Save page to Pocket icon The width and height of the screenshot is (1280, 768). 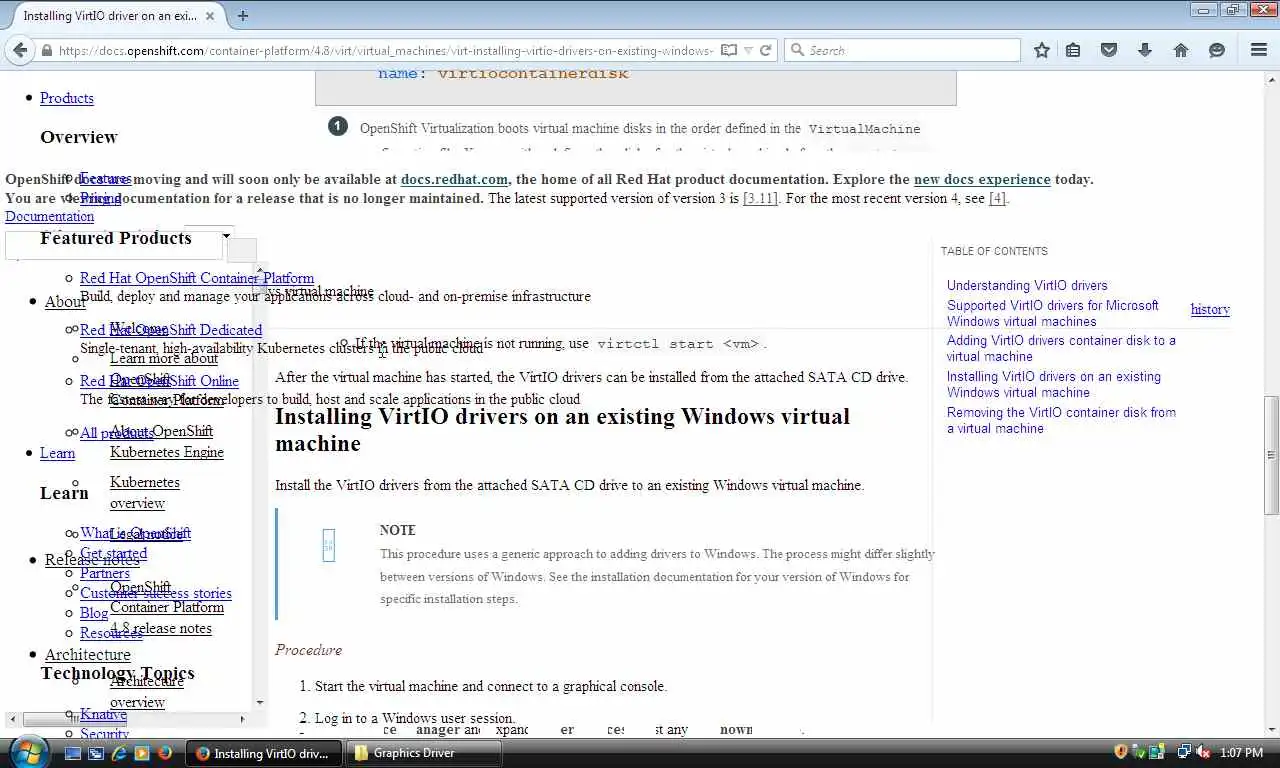pyautogui.click(x=1109, y=50)
